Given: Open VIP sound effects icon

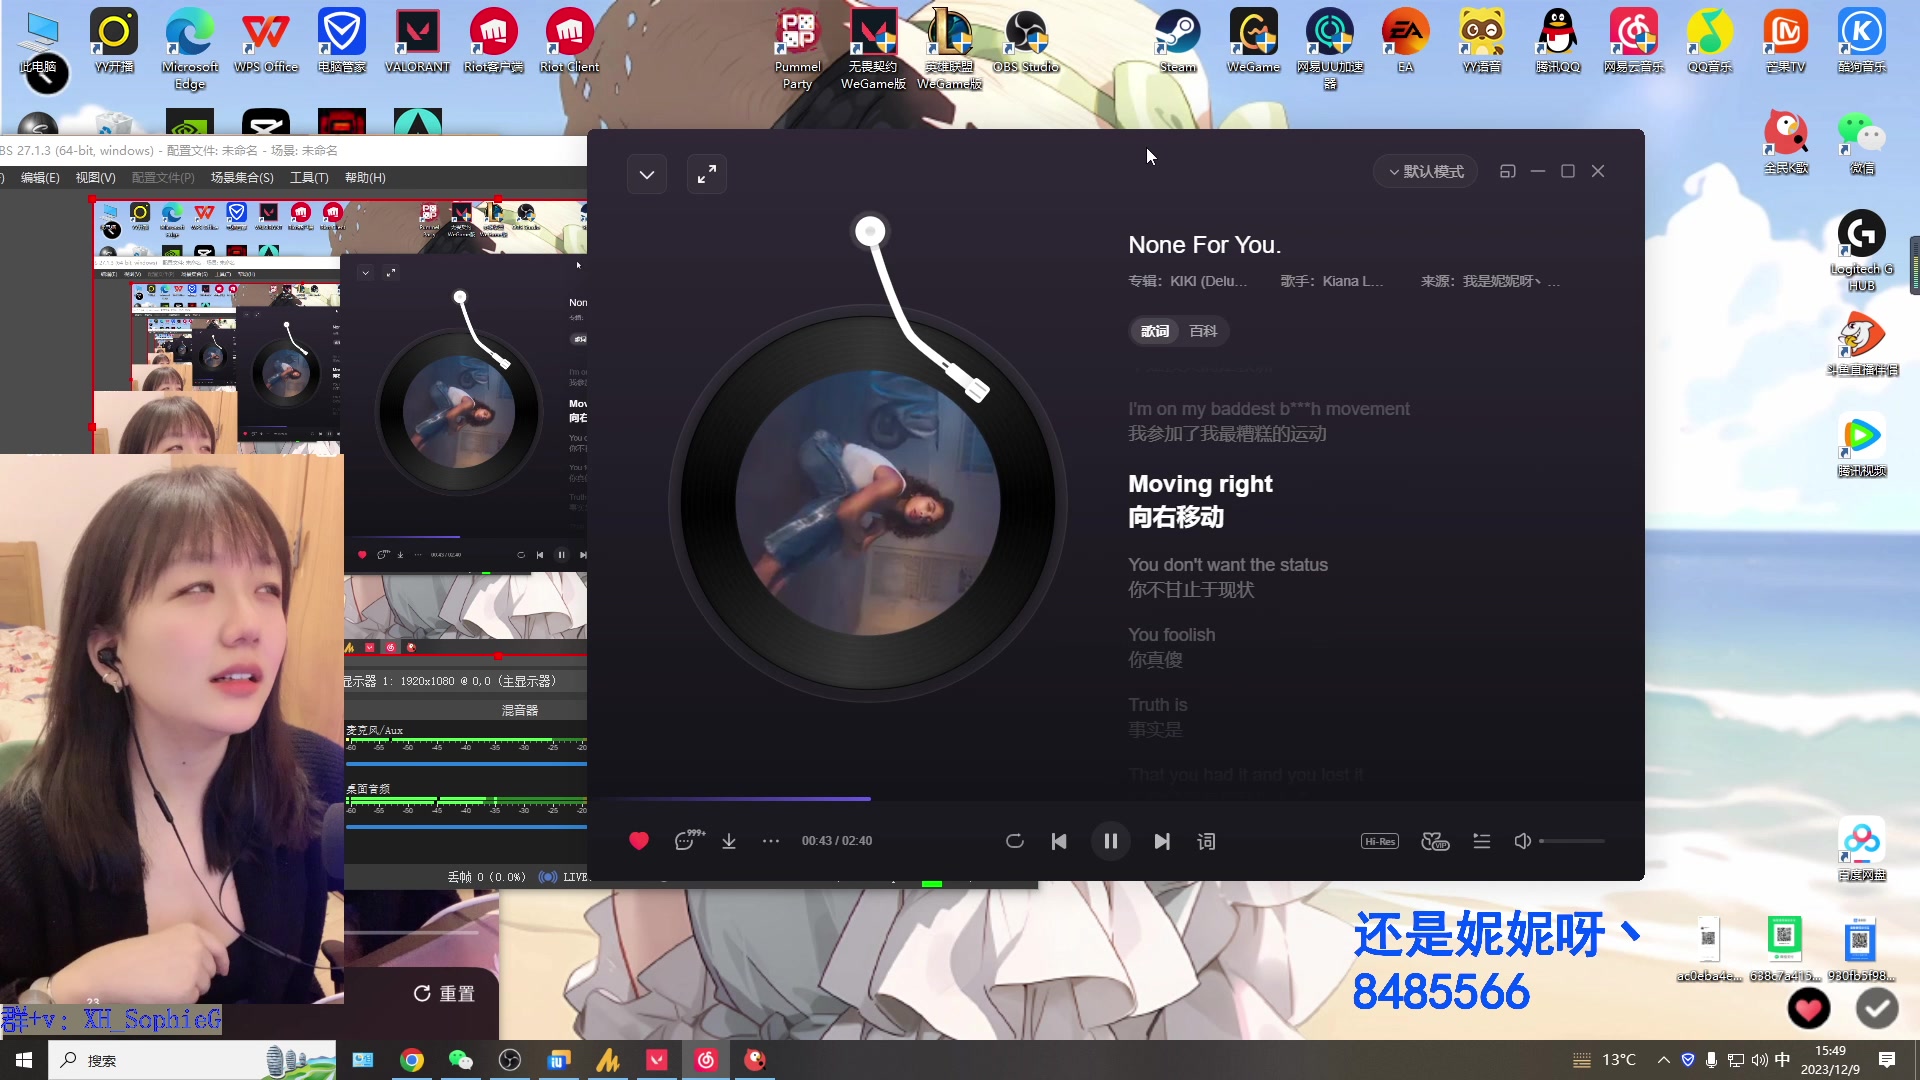Looking at the screenshot, I should [1435, 841].
